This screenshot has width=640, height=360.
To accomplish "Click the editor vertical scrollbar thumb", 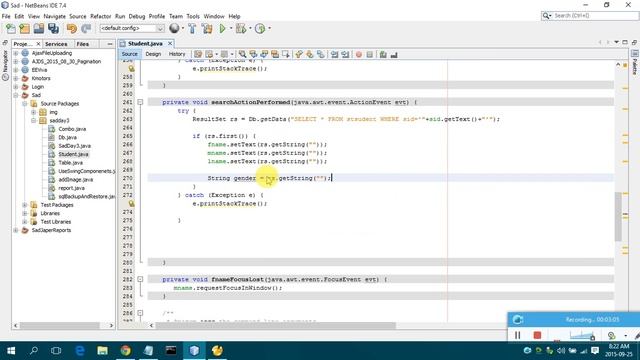I will click(x=618, y=216).
